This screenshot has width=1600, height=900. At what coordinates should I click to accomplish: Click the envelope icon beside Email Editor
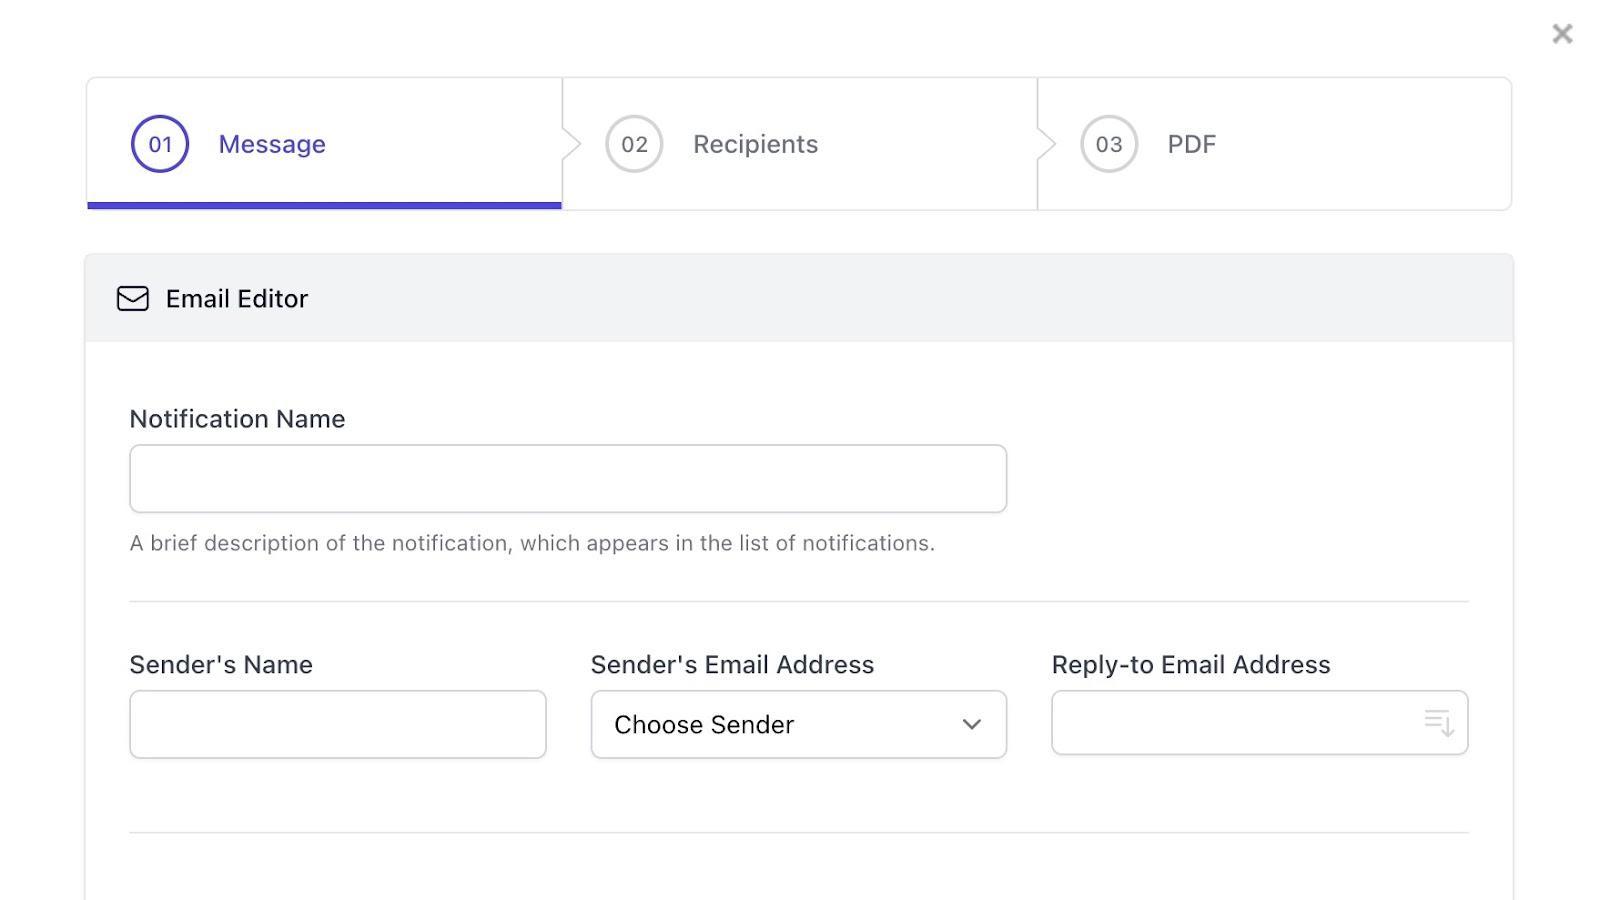[133, 299]
